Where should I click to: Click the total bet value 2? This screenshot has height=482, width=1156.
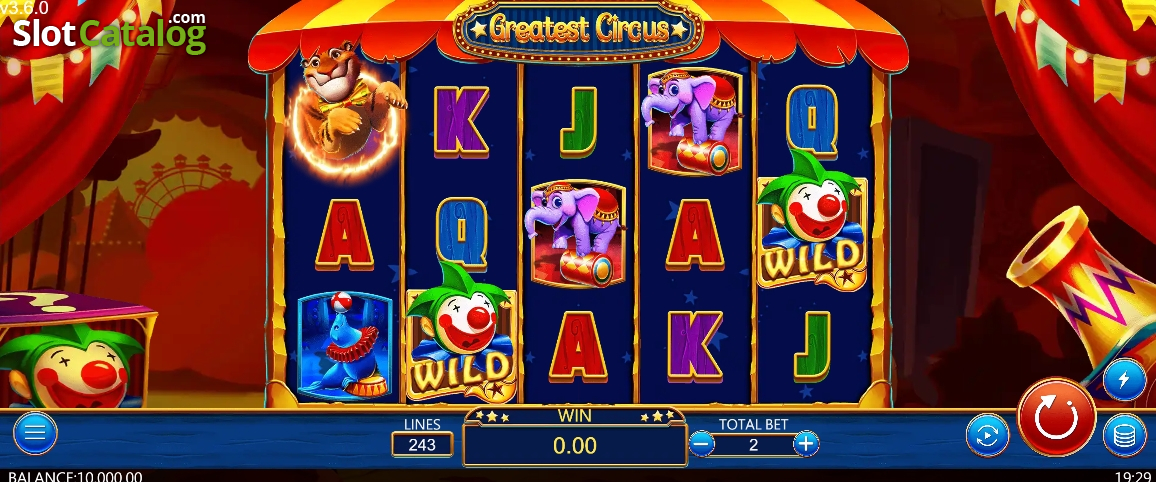[x=753, y=444]
